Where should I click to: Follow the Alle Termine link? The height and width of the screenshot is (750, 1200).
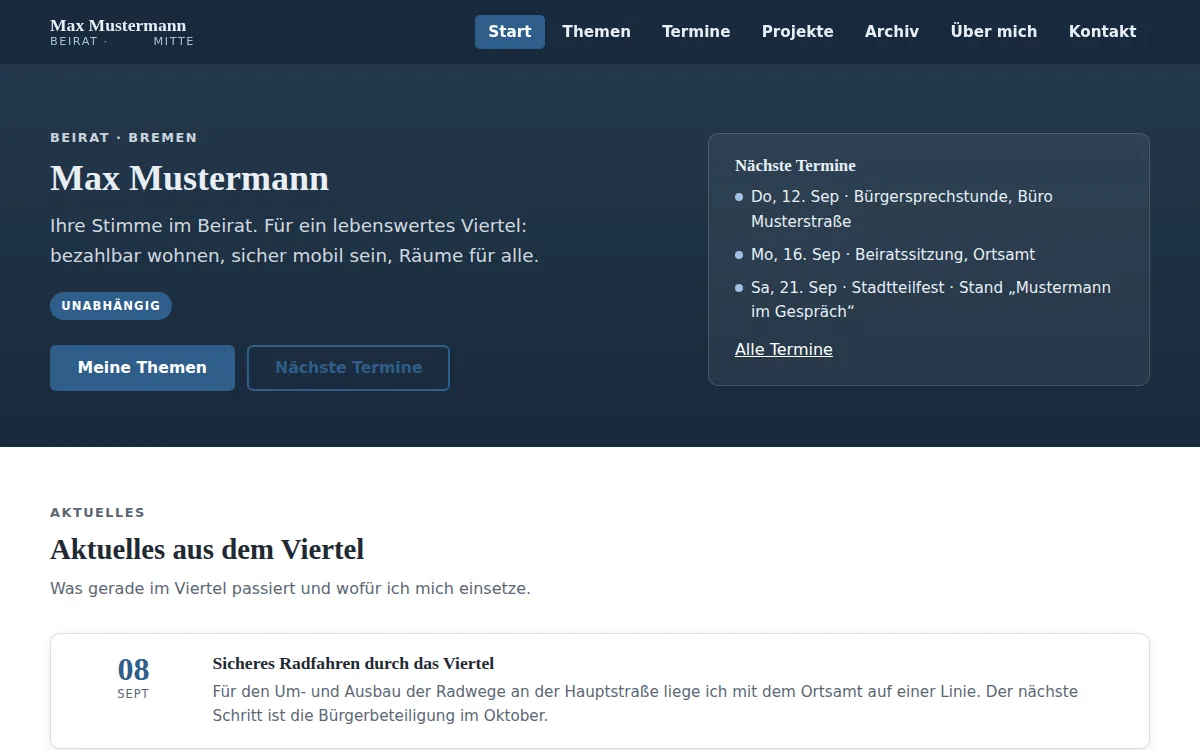783,350
